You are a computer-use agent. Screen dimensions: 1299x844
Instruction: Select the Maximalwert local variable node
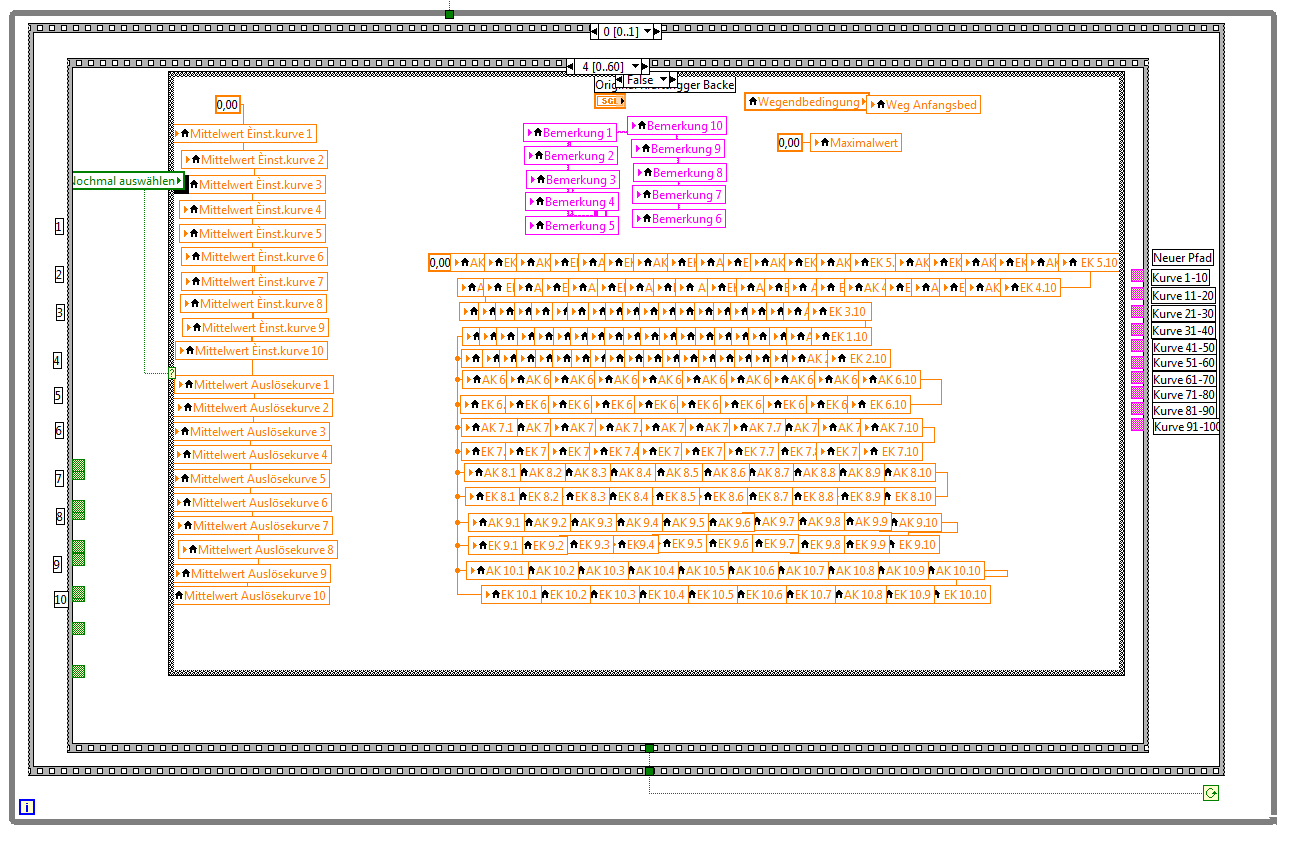tap(855, 143)
